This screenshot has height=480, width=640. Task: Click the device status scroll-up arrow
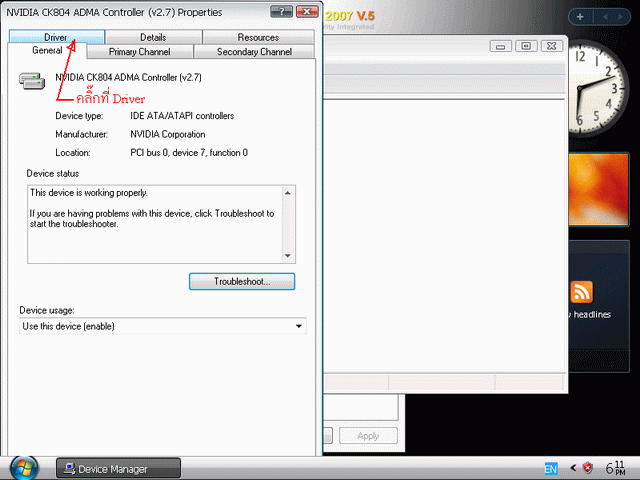pos(288,193)
